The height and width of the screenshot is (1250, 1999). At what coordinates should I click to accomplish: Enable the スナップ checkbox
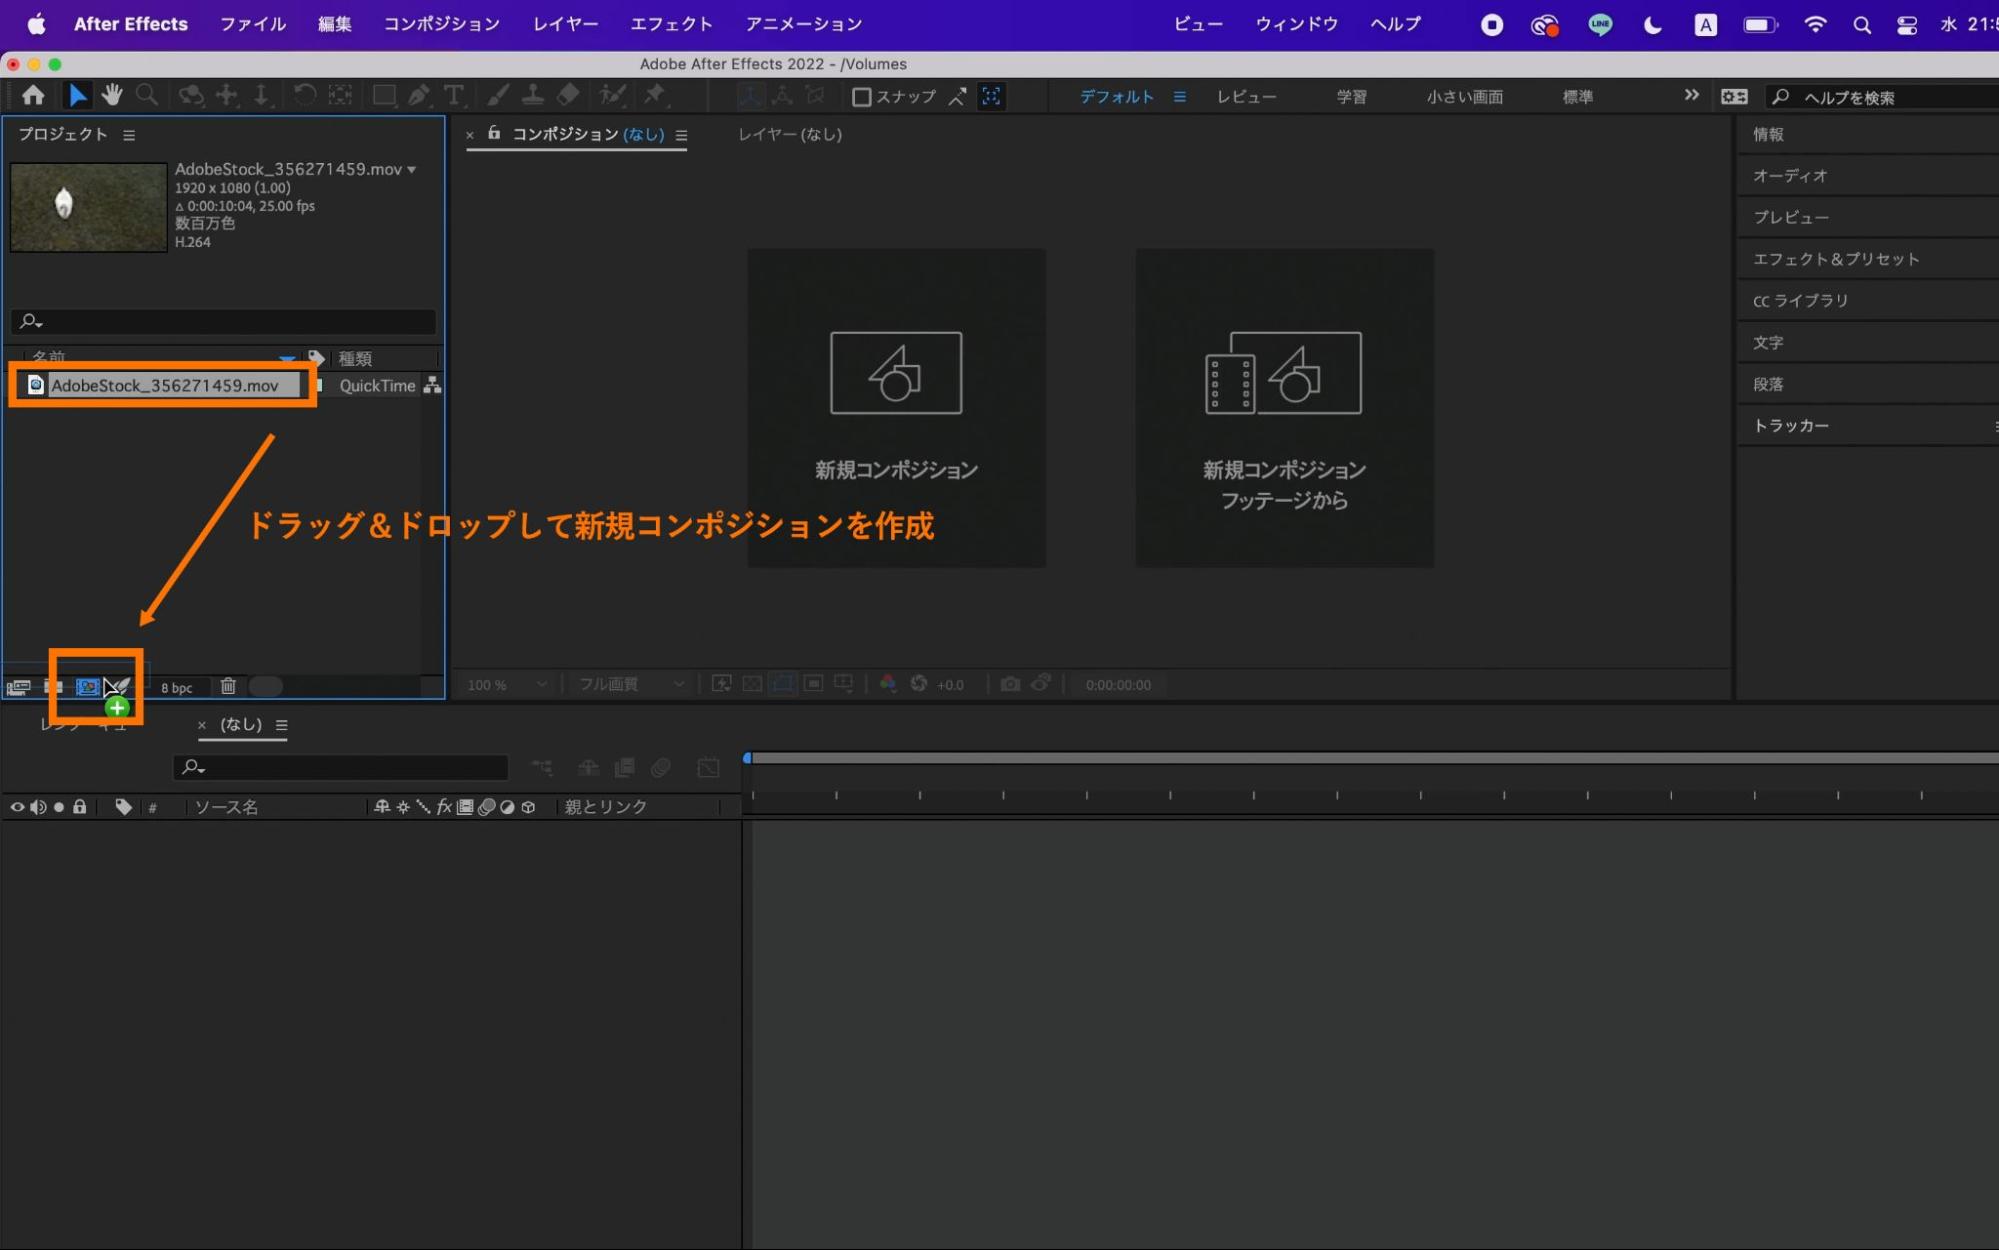click(x=861, y=97)
